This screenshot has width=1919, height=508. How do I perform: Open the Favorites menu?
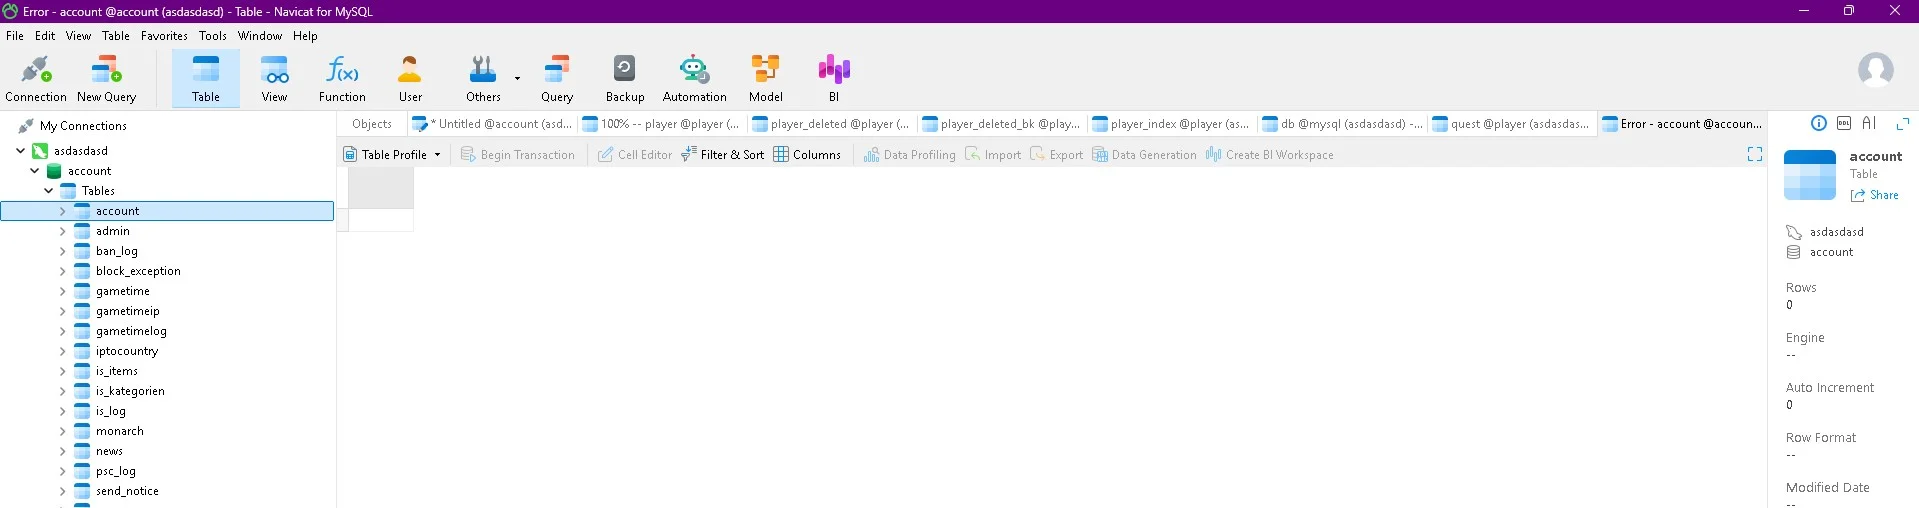pyautogui.click(x=164, y=36)
